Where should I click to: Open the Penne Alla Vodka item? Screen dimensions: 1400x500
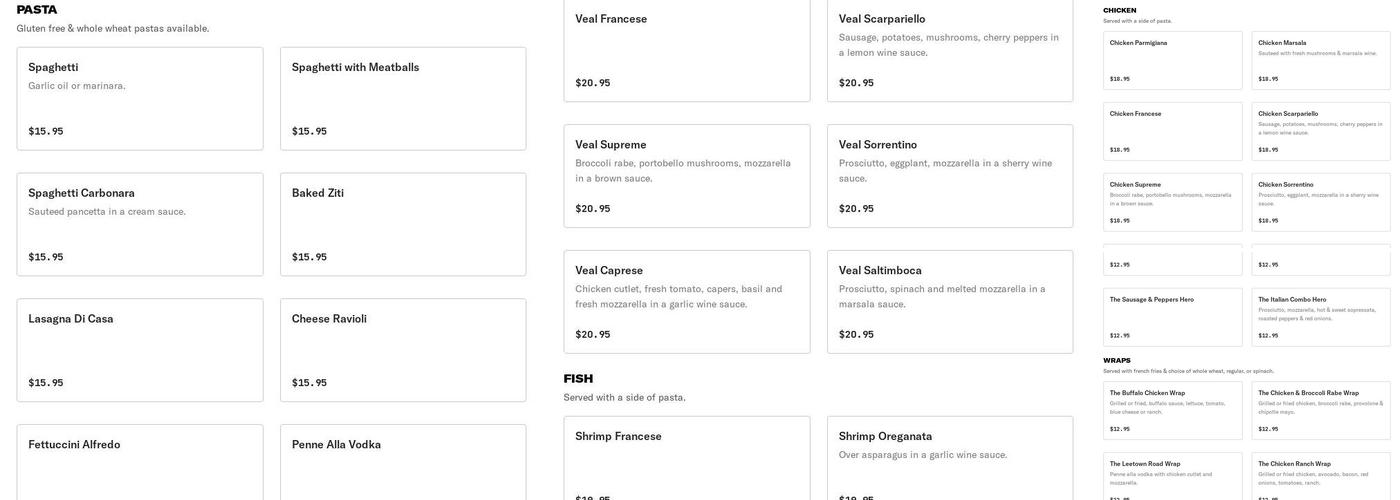click(403, 462)
